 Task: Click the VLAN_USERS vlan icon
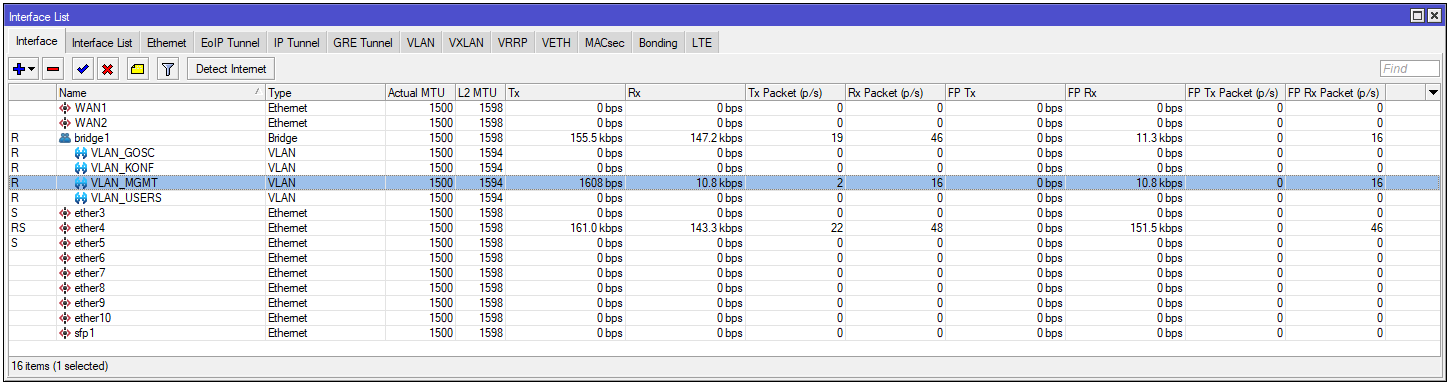pos(82,197)
